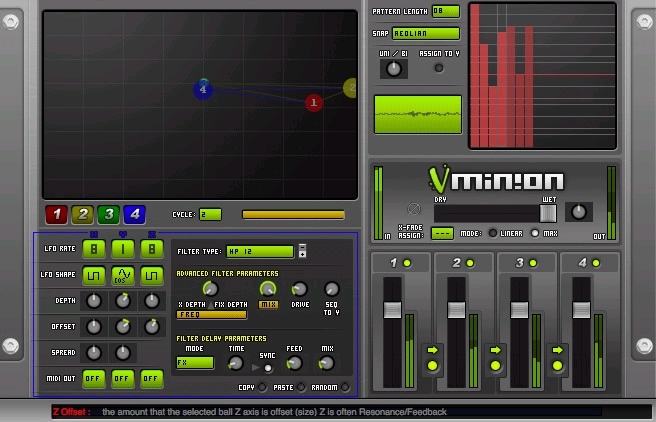
Task: Click the Z-axis LFO shape square wave
Action: (x=151, y=275)
